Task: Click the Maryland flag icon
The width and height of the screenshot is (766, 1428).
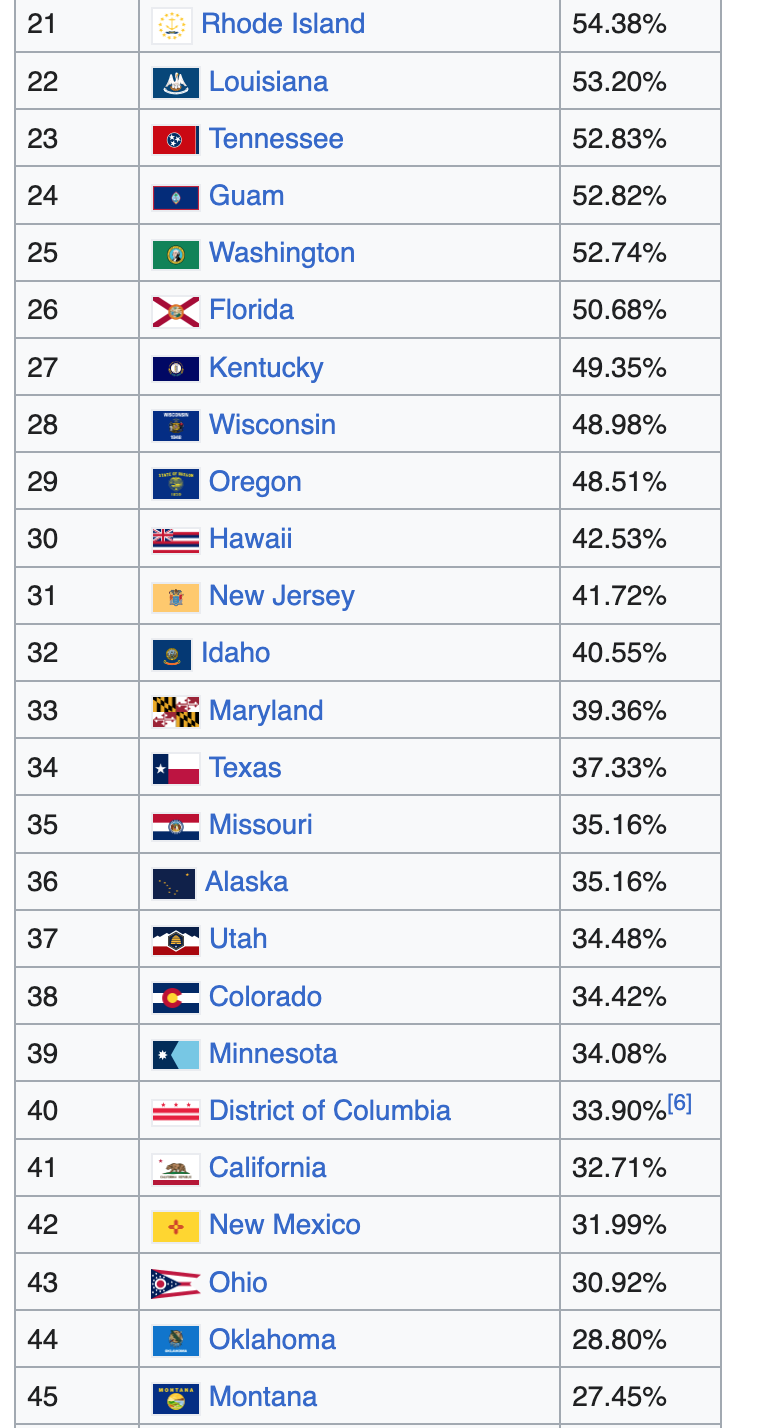Action: point(176,712)
